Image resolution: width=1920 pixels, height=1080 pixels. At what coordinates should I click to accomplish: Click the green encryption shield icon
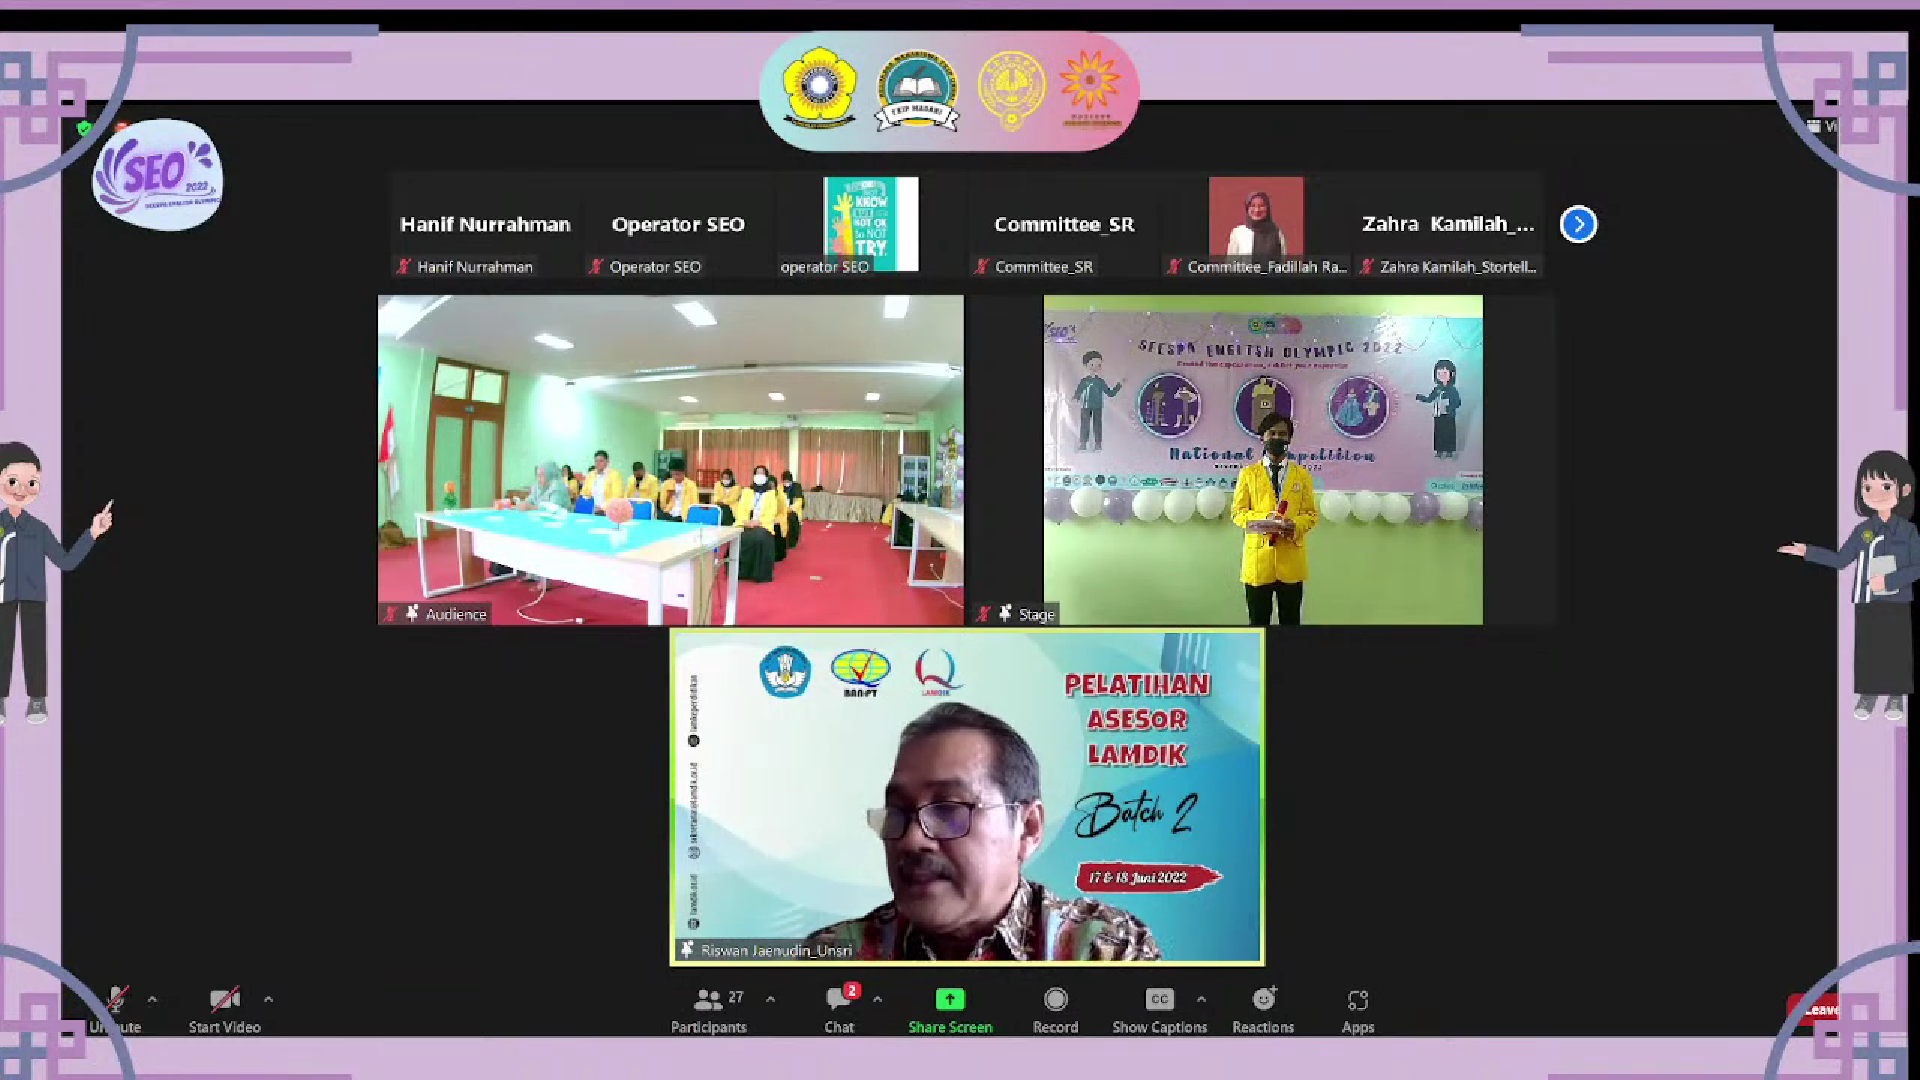[84, 128]
